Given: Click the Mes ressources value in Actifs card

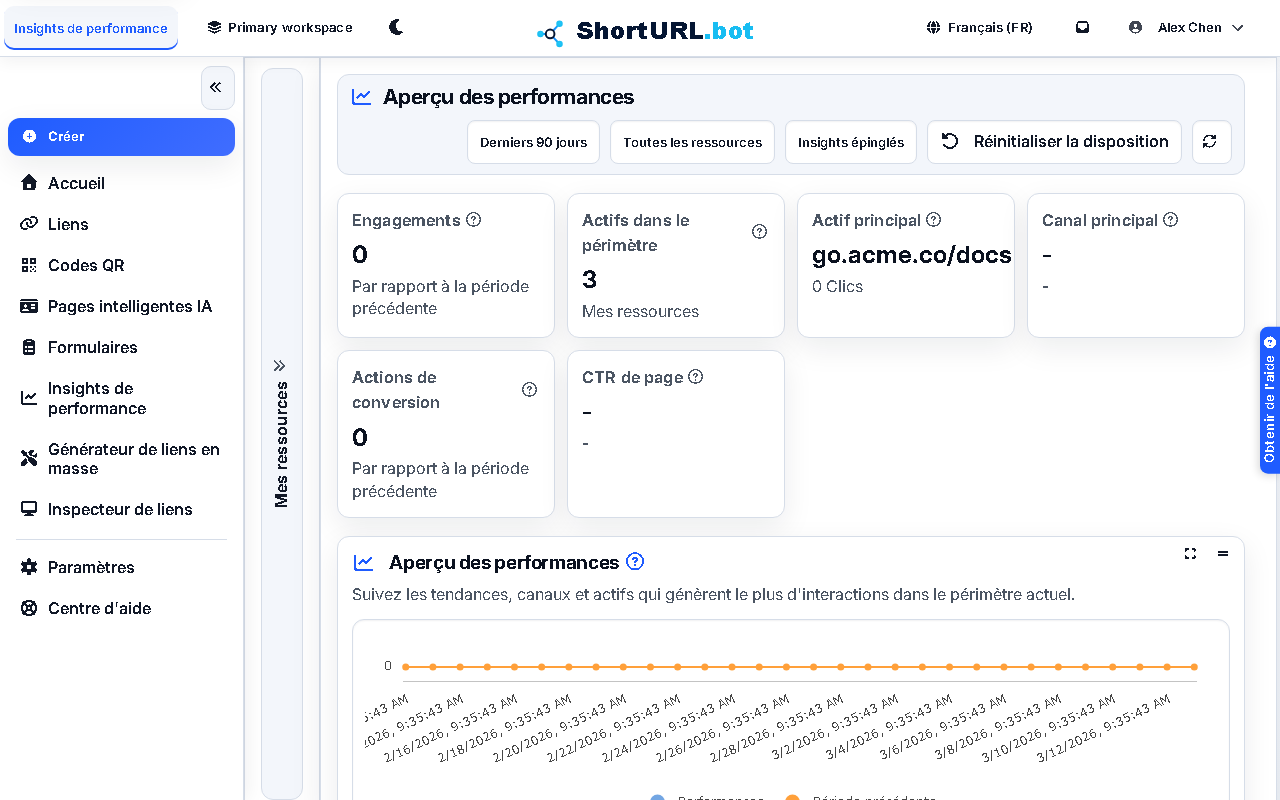Looking at the screenshot, I should click(x=640, y=311).
